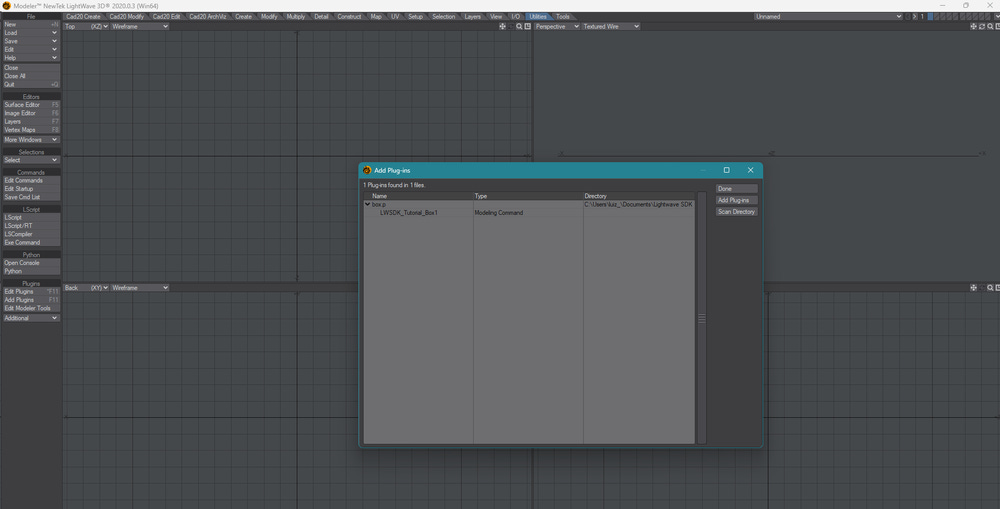Click Edit Modeler Tools button
Image resolution: width=1000 pixels, height=509 pixels.
point(31,308)
